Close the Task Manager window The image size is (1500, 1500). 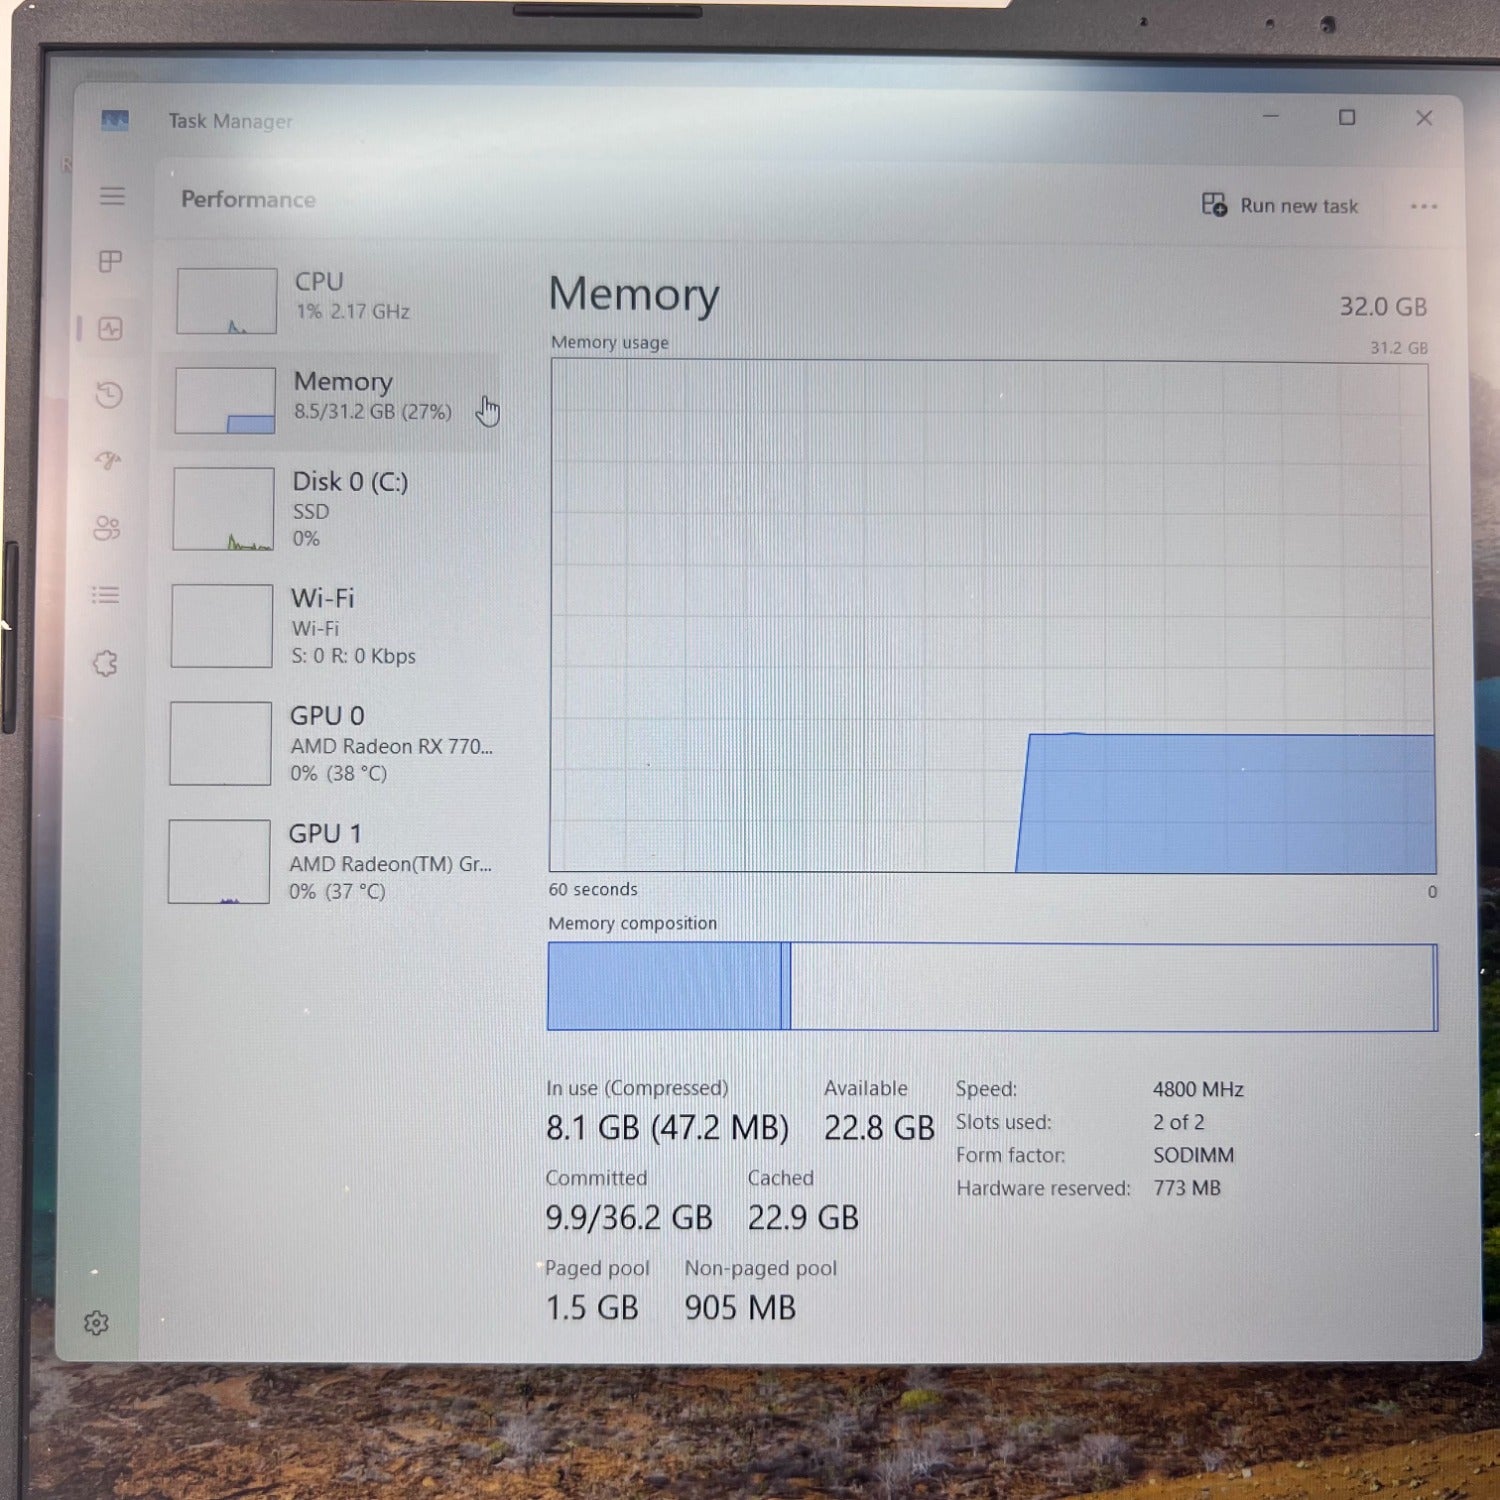pos(1425,118)
